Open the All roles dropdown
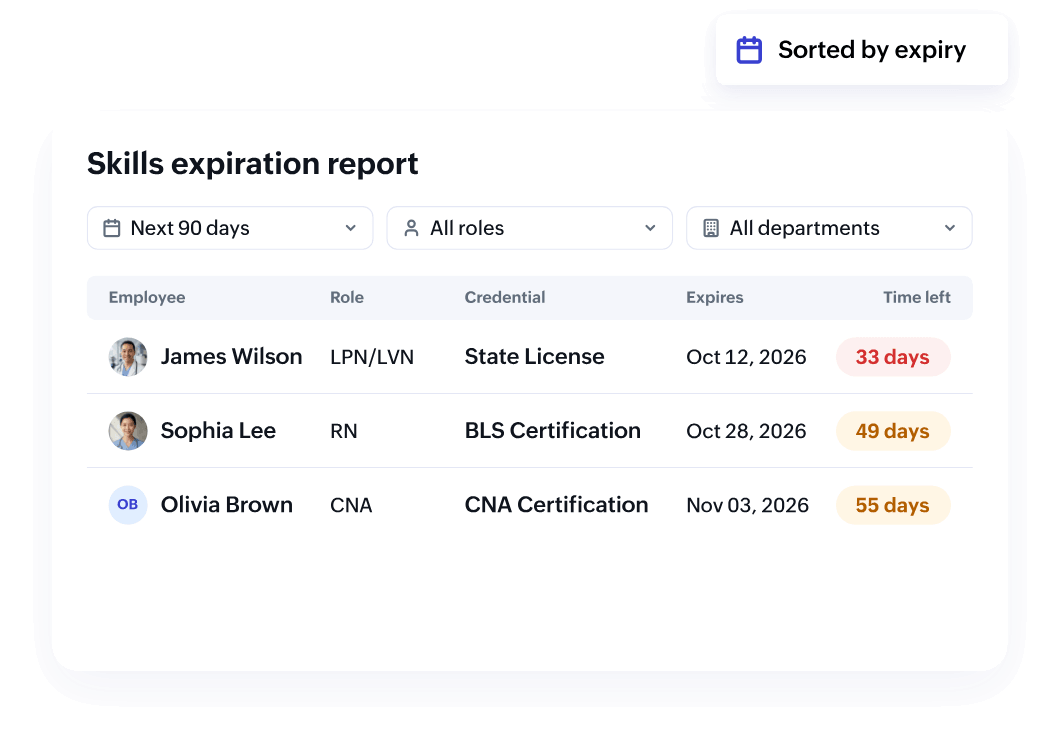The width and height of the screenshot is (1060, 742). click(x=529, y=228)
